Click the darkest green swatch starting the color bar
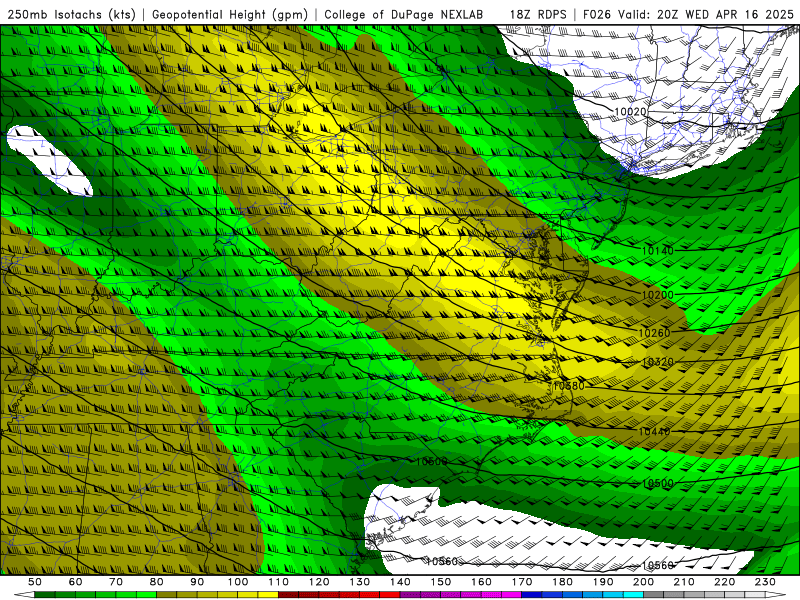800x600 pixels. [x=45, y=595]
